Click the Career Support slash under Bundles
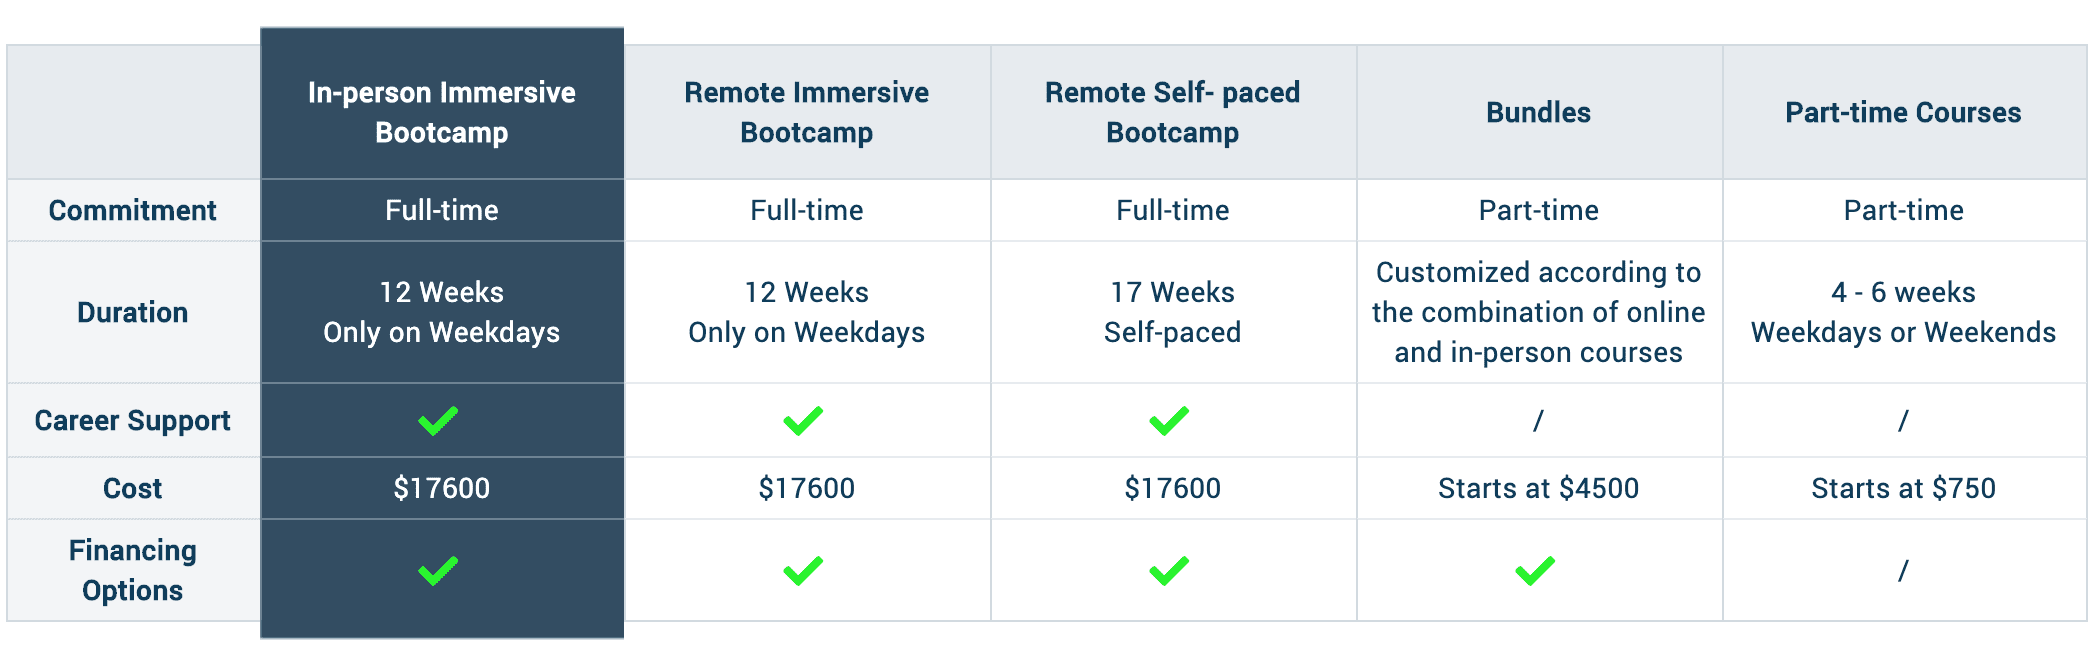The image size is (2096, 672). click(1538, 421)
